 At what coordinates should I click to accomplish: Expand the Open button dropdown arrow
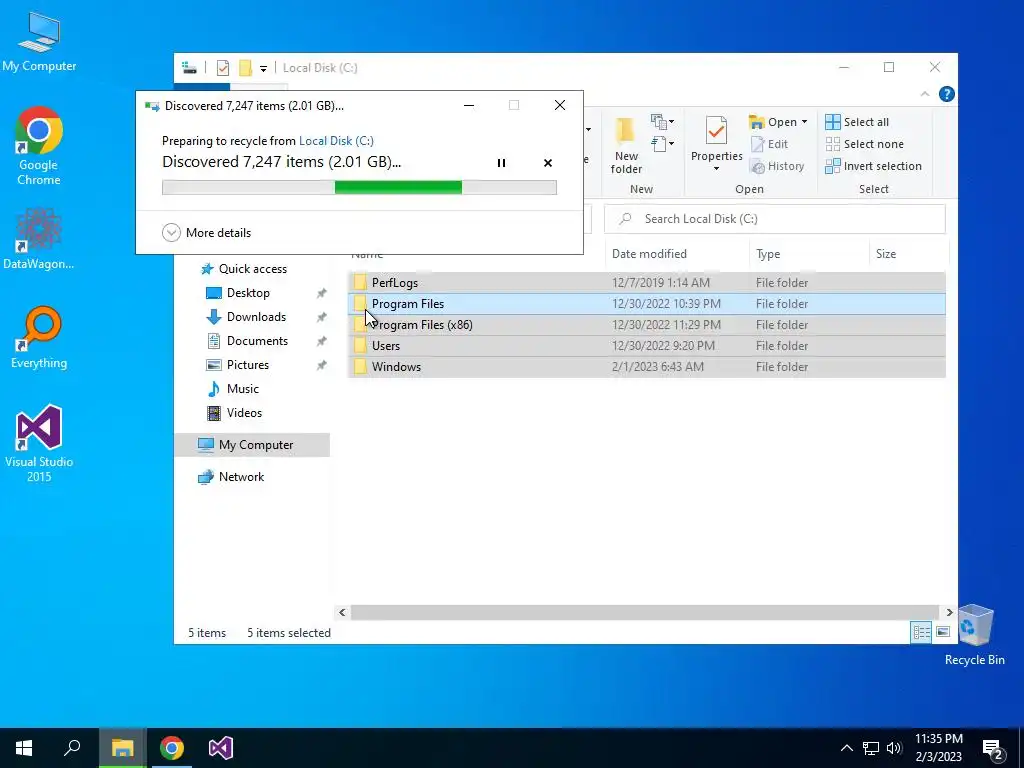click(x=805, y=122)
